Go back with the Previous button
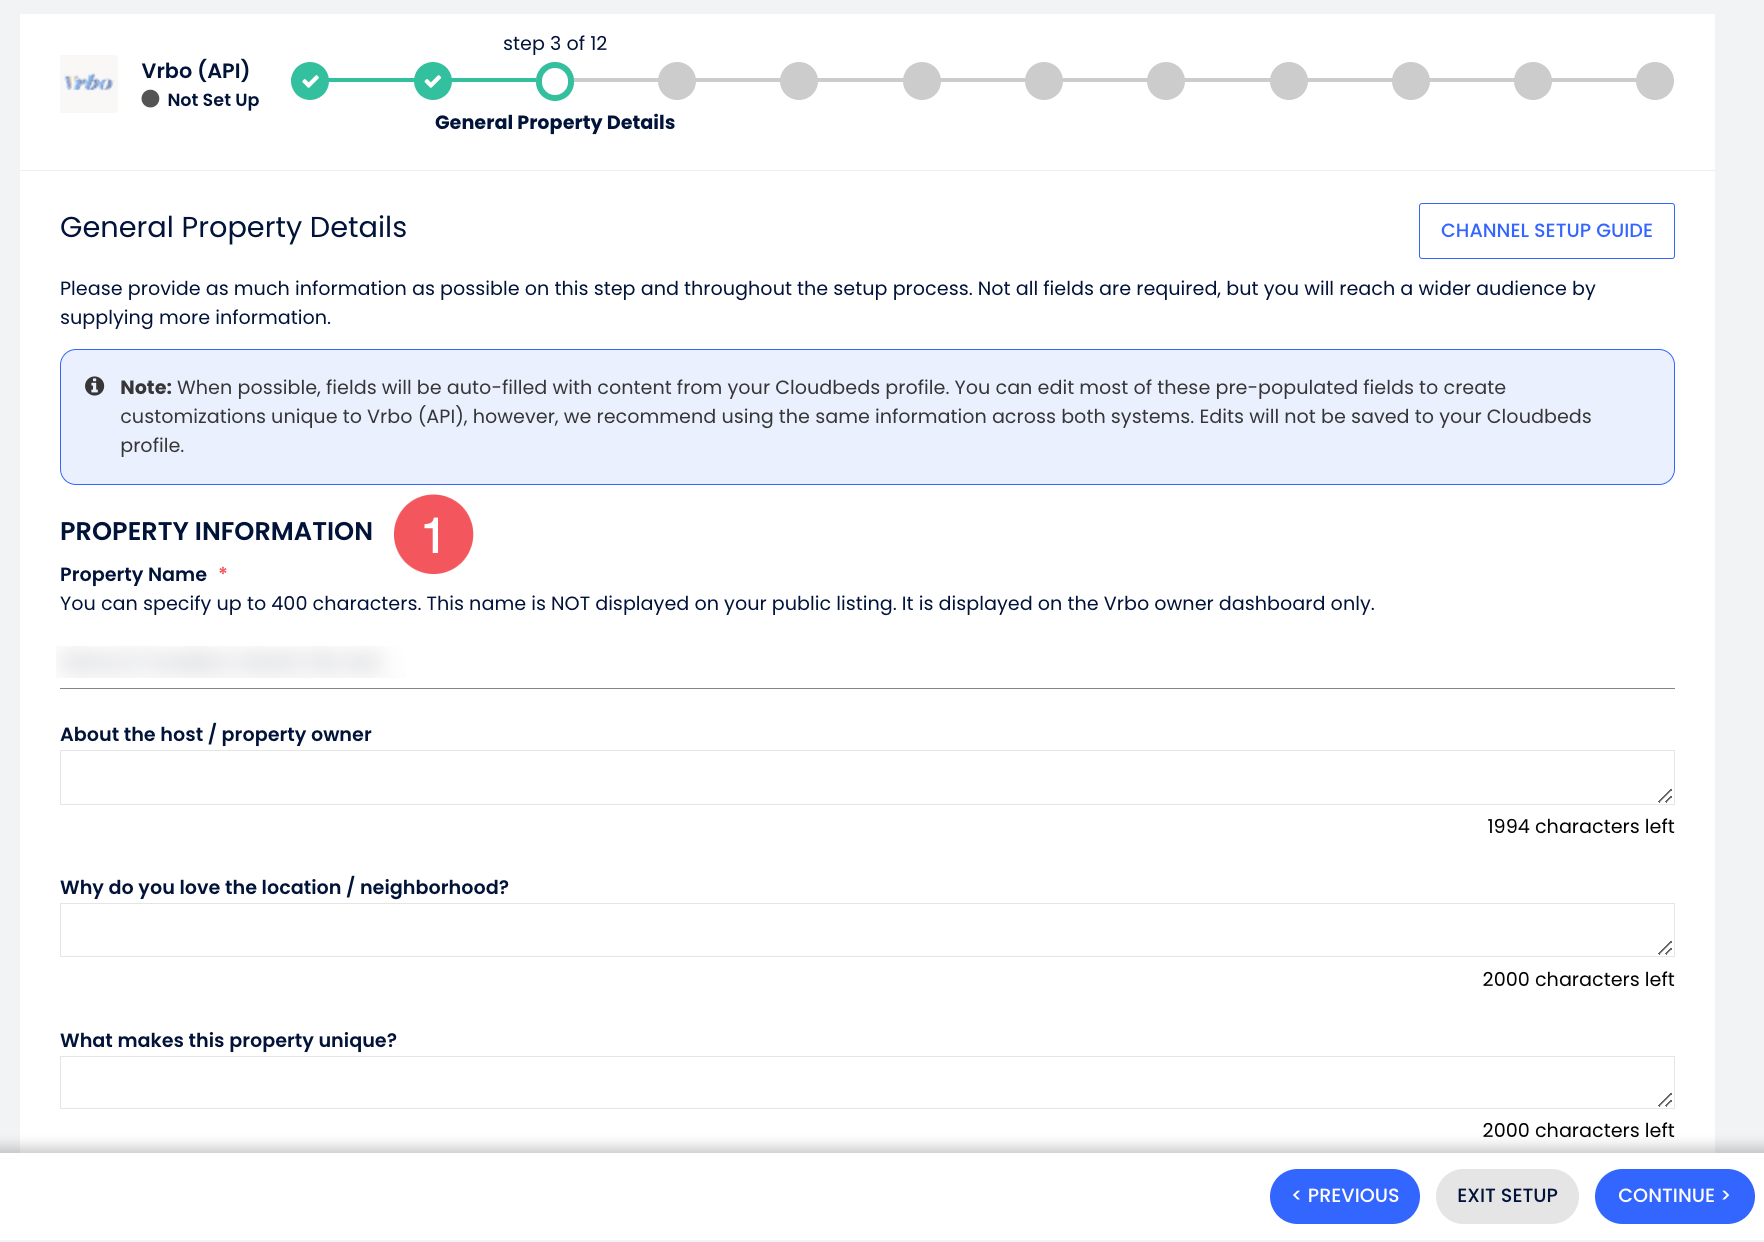The width and height of the screenshot is (1764, 1242). [x=1344, y=1196]
